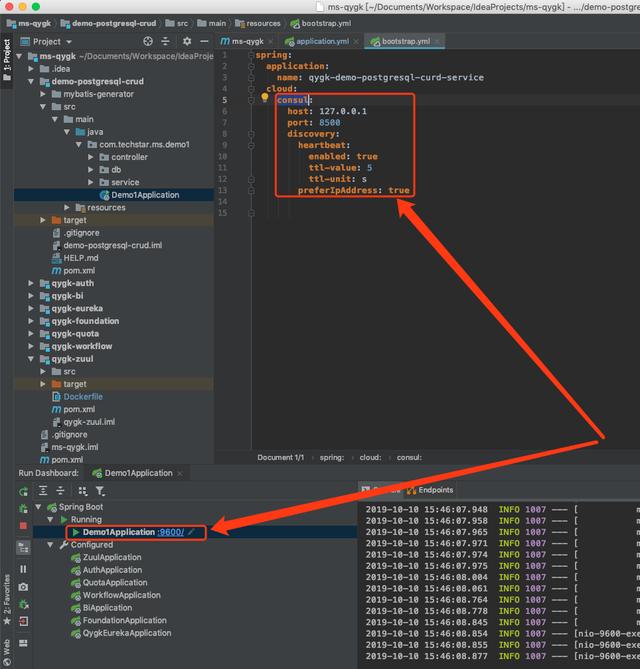Click the resources breadcrumb
This screenshot has width=640, height=669.
pos(258,23)
